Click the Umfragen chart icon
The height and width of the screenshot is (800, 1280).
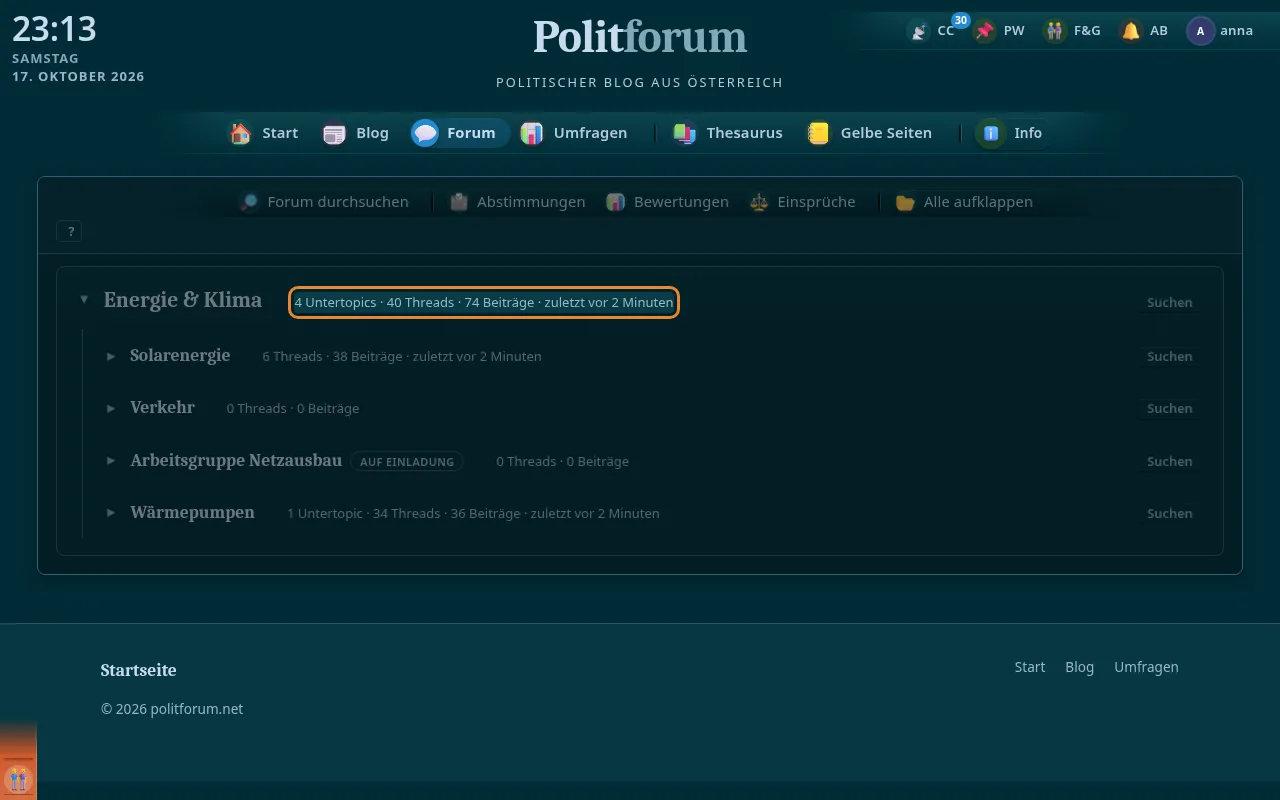(532, 133)
